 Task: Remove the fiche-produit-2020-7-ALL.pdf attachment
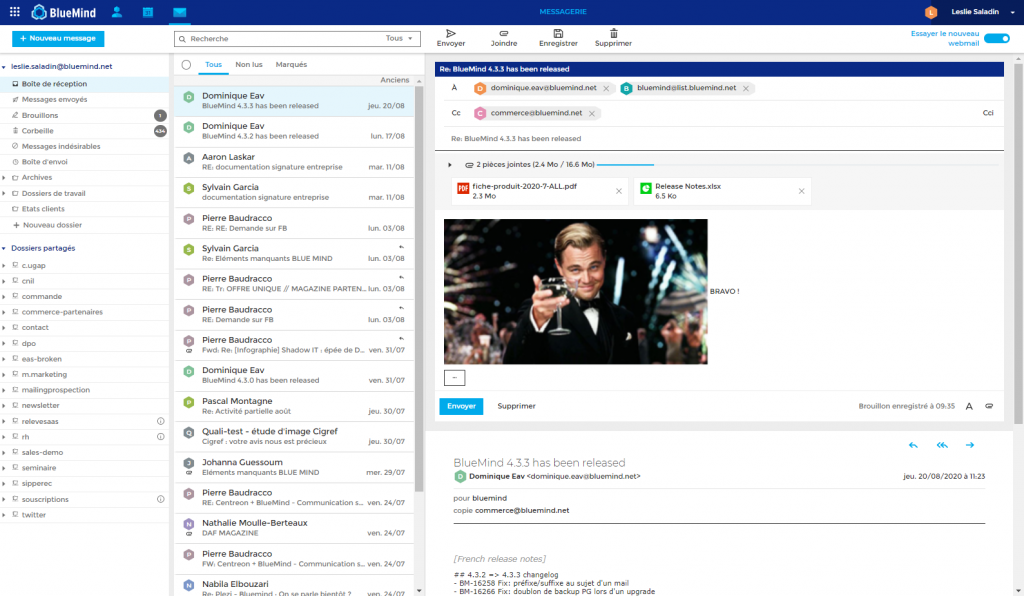click(618, 191)
